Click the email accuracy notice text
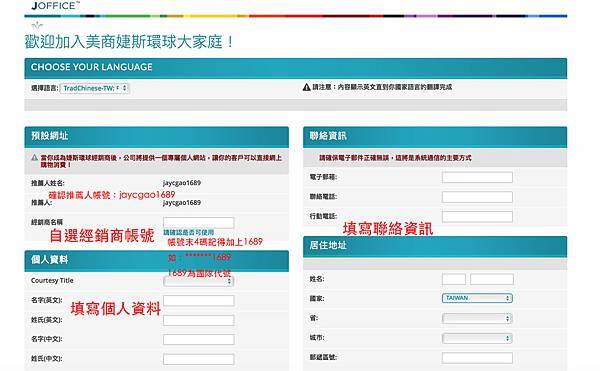600x371 pixels. tap(395, 158)
